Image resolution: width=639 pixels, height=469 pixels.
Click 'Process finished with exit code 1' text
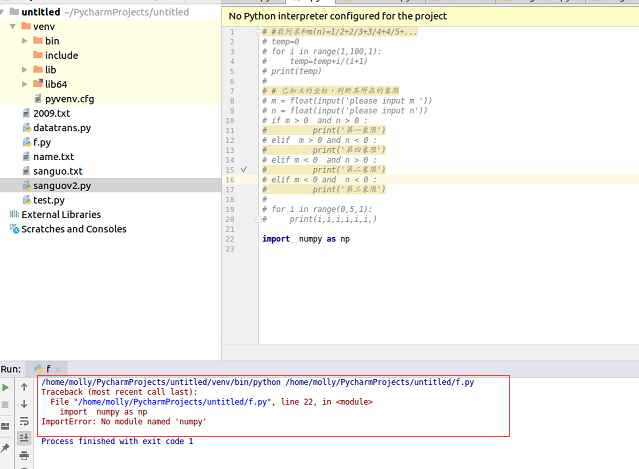coord(117,441)
